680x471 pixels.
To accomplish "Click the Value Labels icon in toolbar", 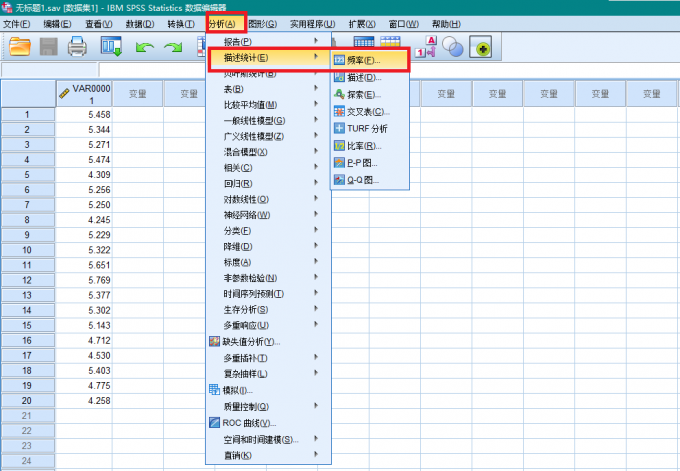I will pyautogui.click(x=426, y=46).
